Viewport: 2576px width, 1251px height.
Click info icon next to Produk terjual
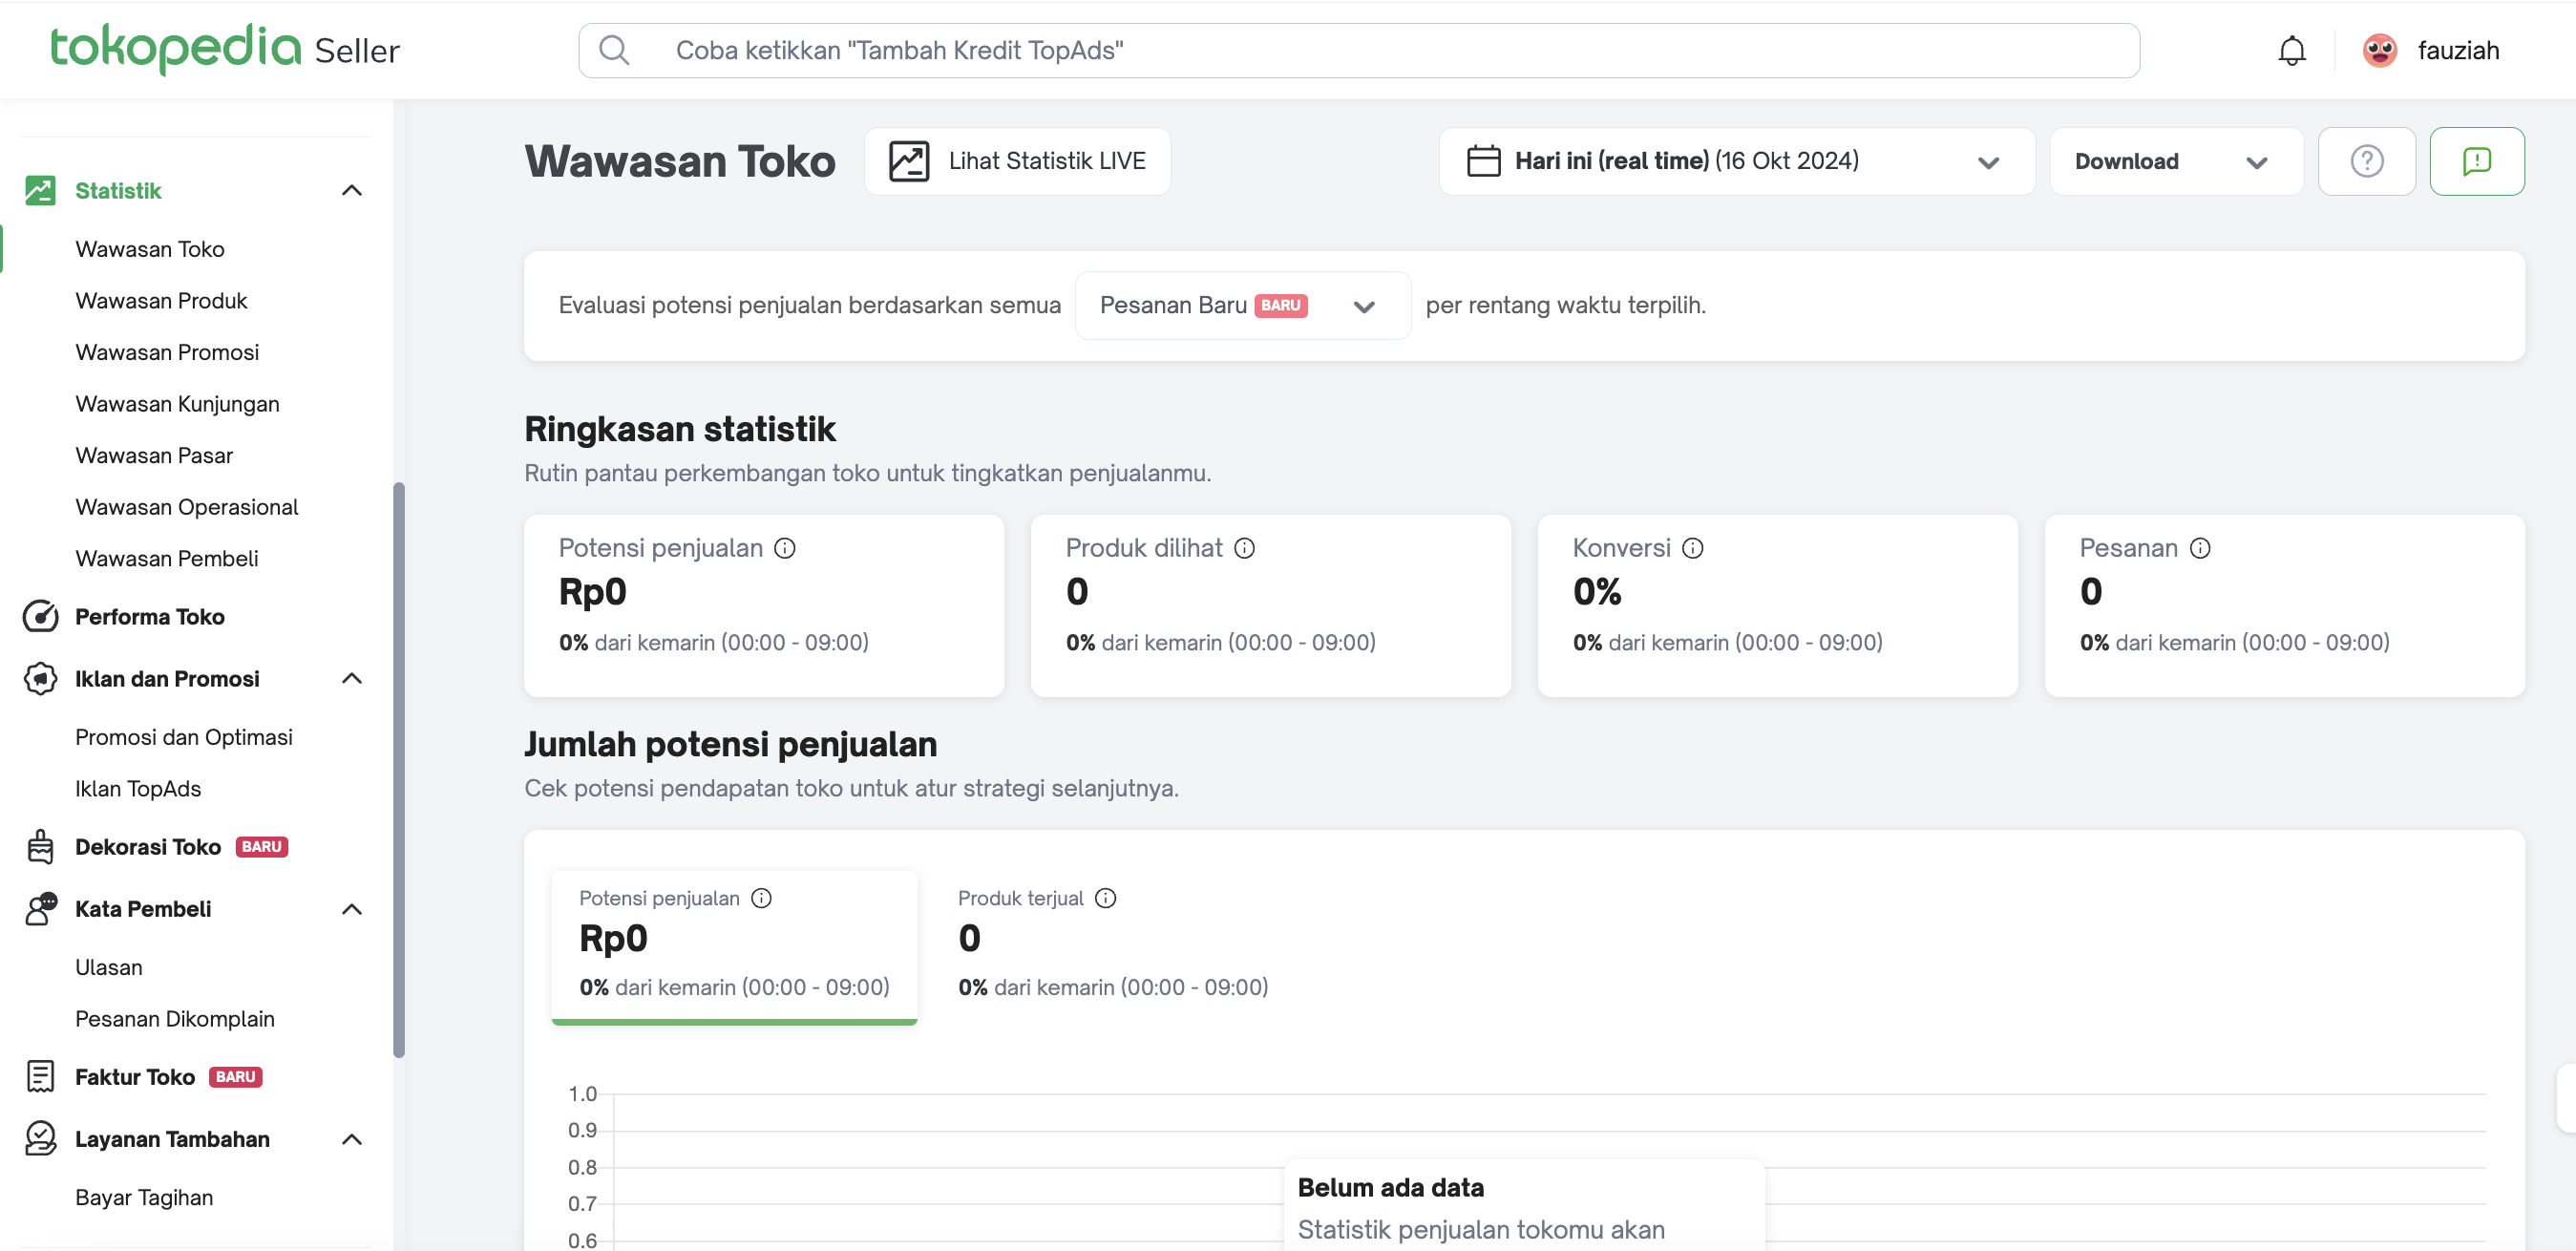(1105, 898)
